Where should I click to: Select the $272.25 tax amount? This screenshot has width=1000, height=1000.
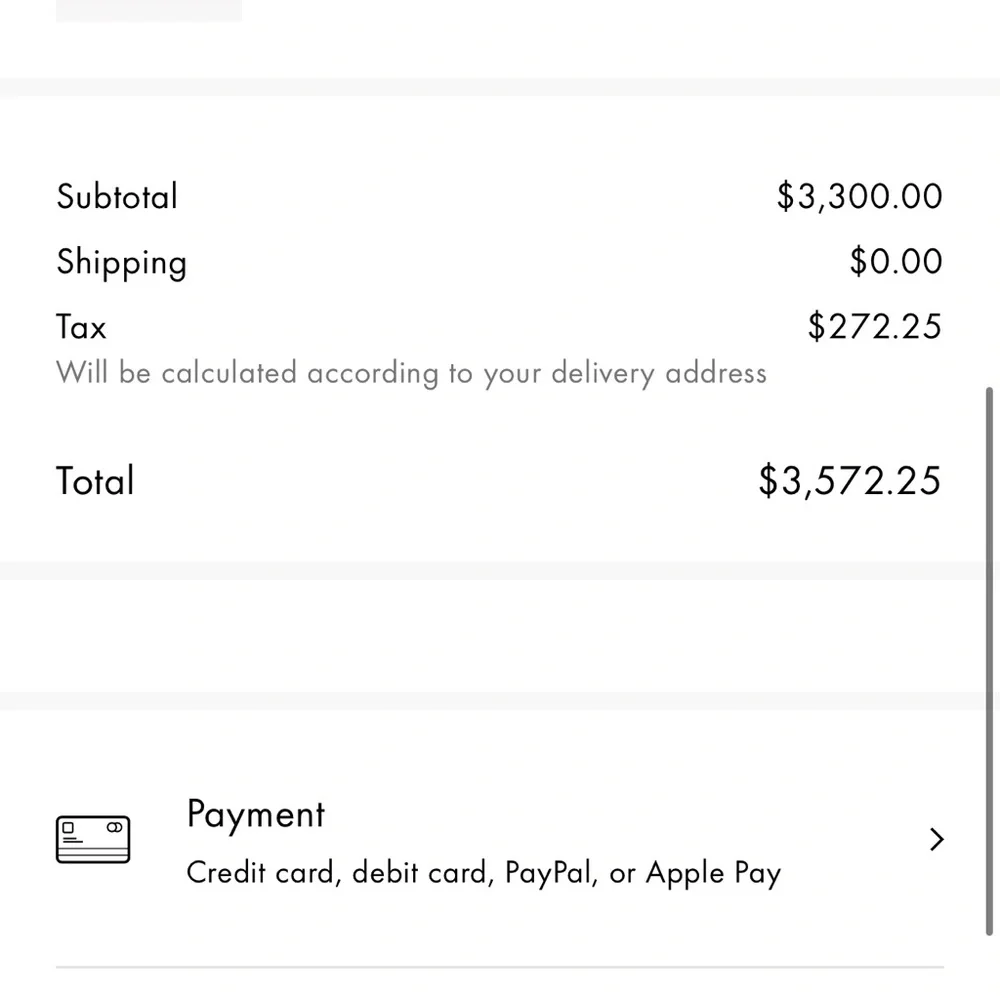(874, 326)
